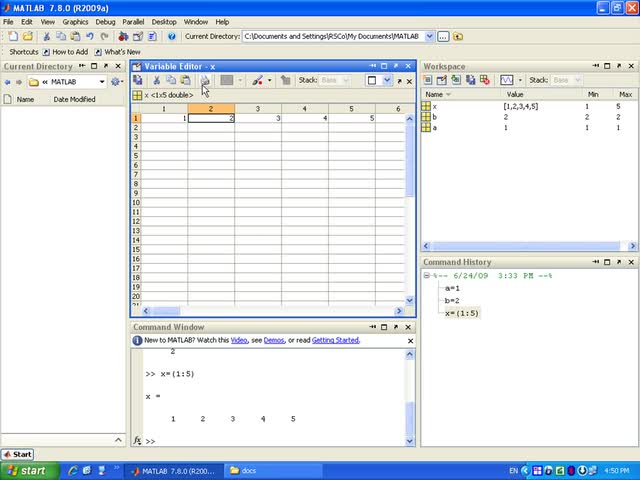Click the Redo arrow in main toolbar

pos(104,36)
